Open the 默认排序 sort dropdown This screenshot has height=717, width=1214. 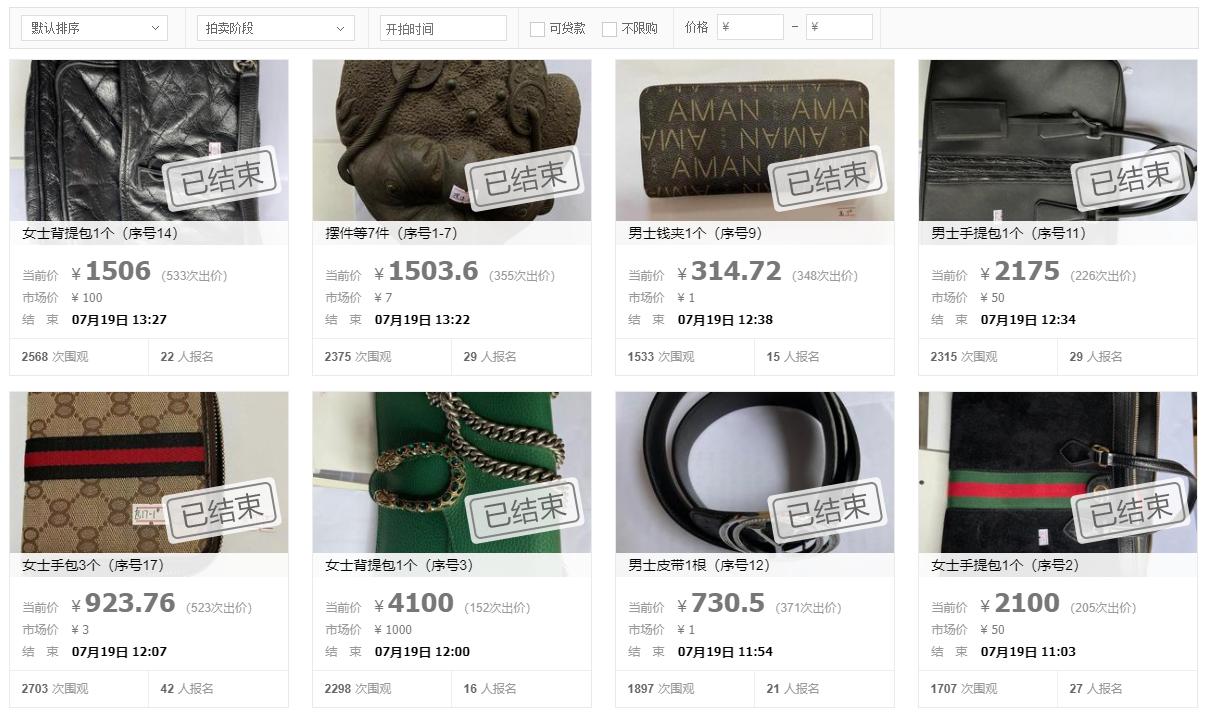94,28
